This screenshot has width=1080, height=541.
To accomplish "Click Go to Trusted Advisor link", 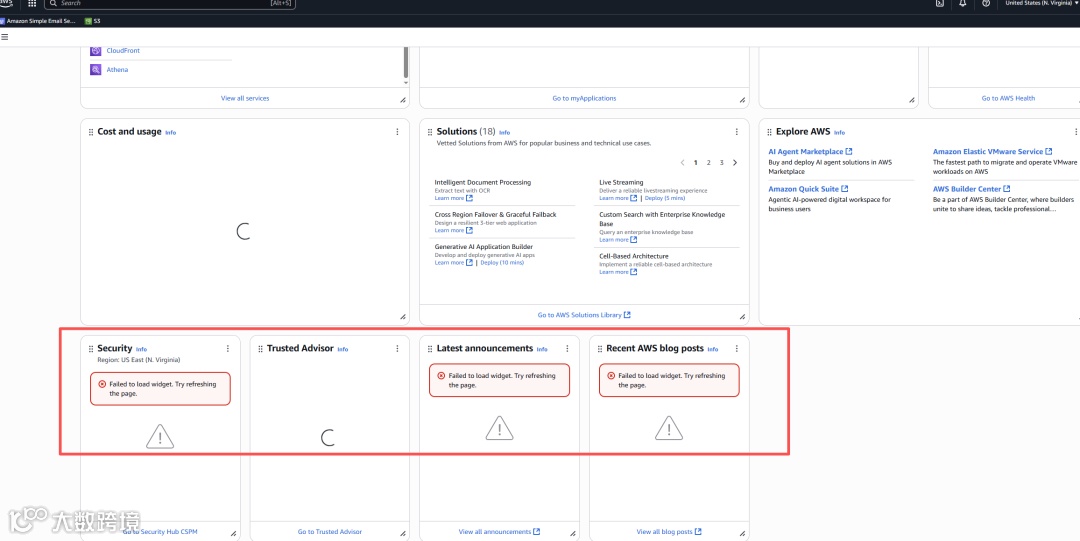I will click(330, 532).
